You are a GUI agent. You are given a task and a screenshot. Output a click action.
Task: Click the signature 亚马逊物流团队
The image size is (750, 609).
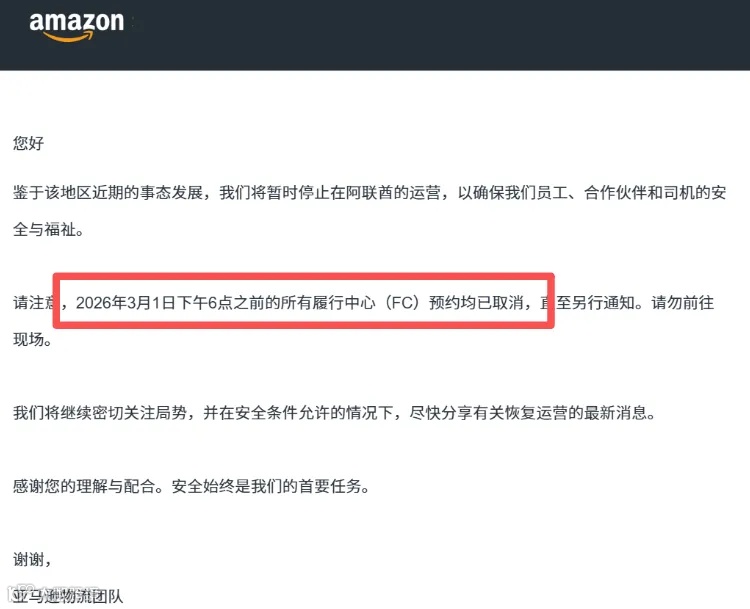[x=68, y=596]
